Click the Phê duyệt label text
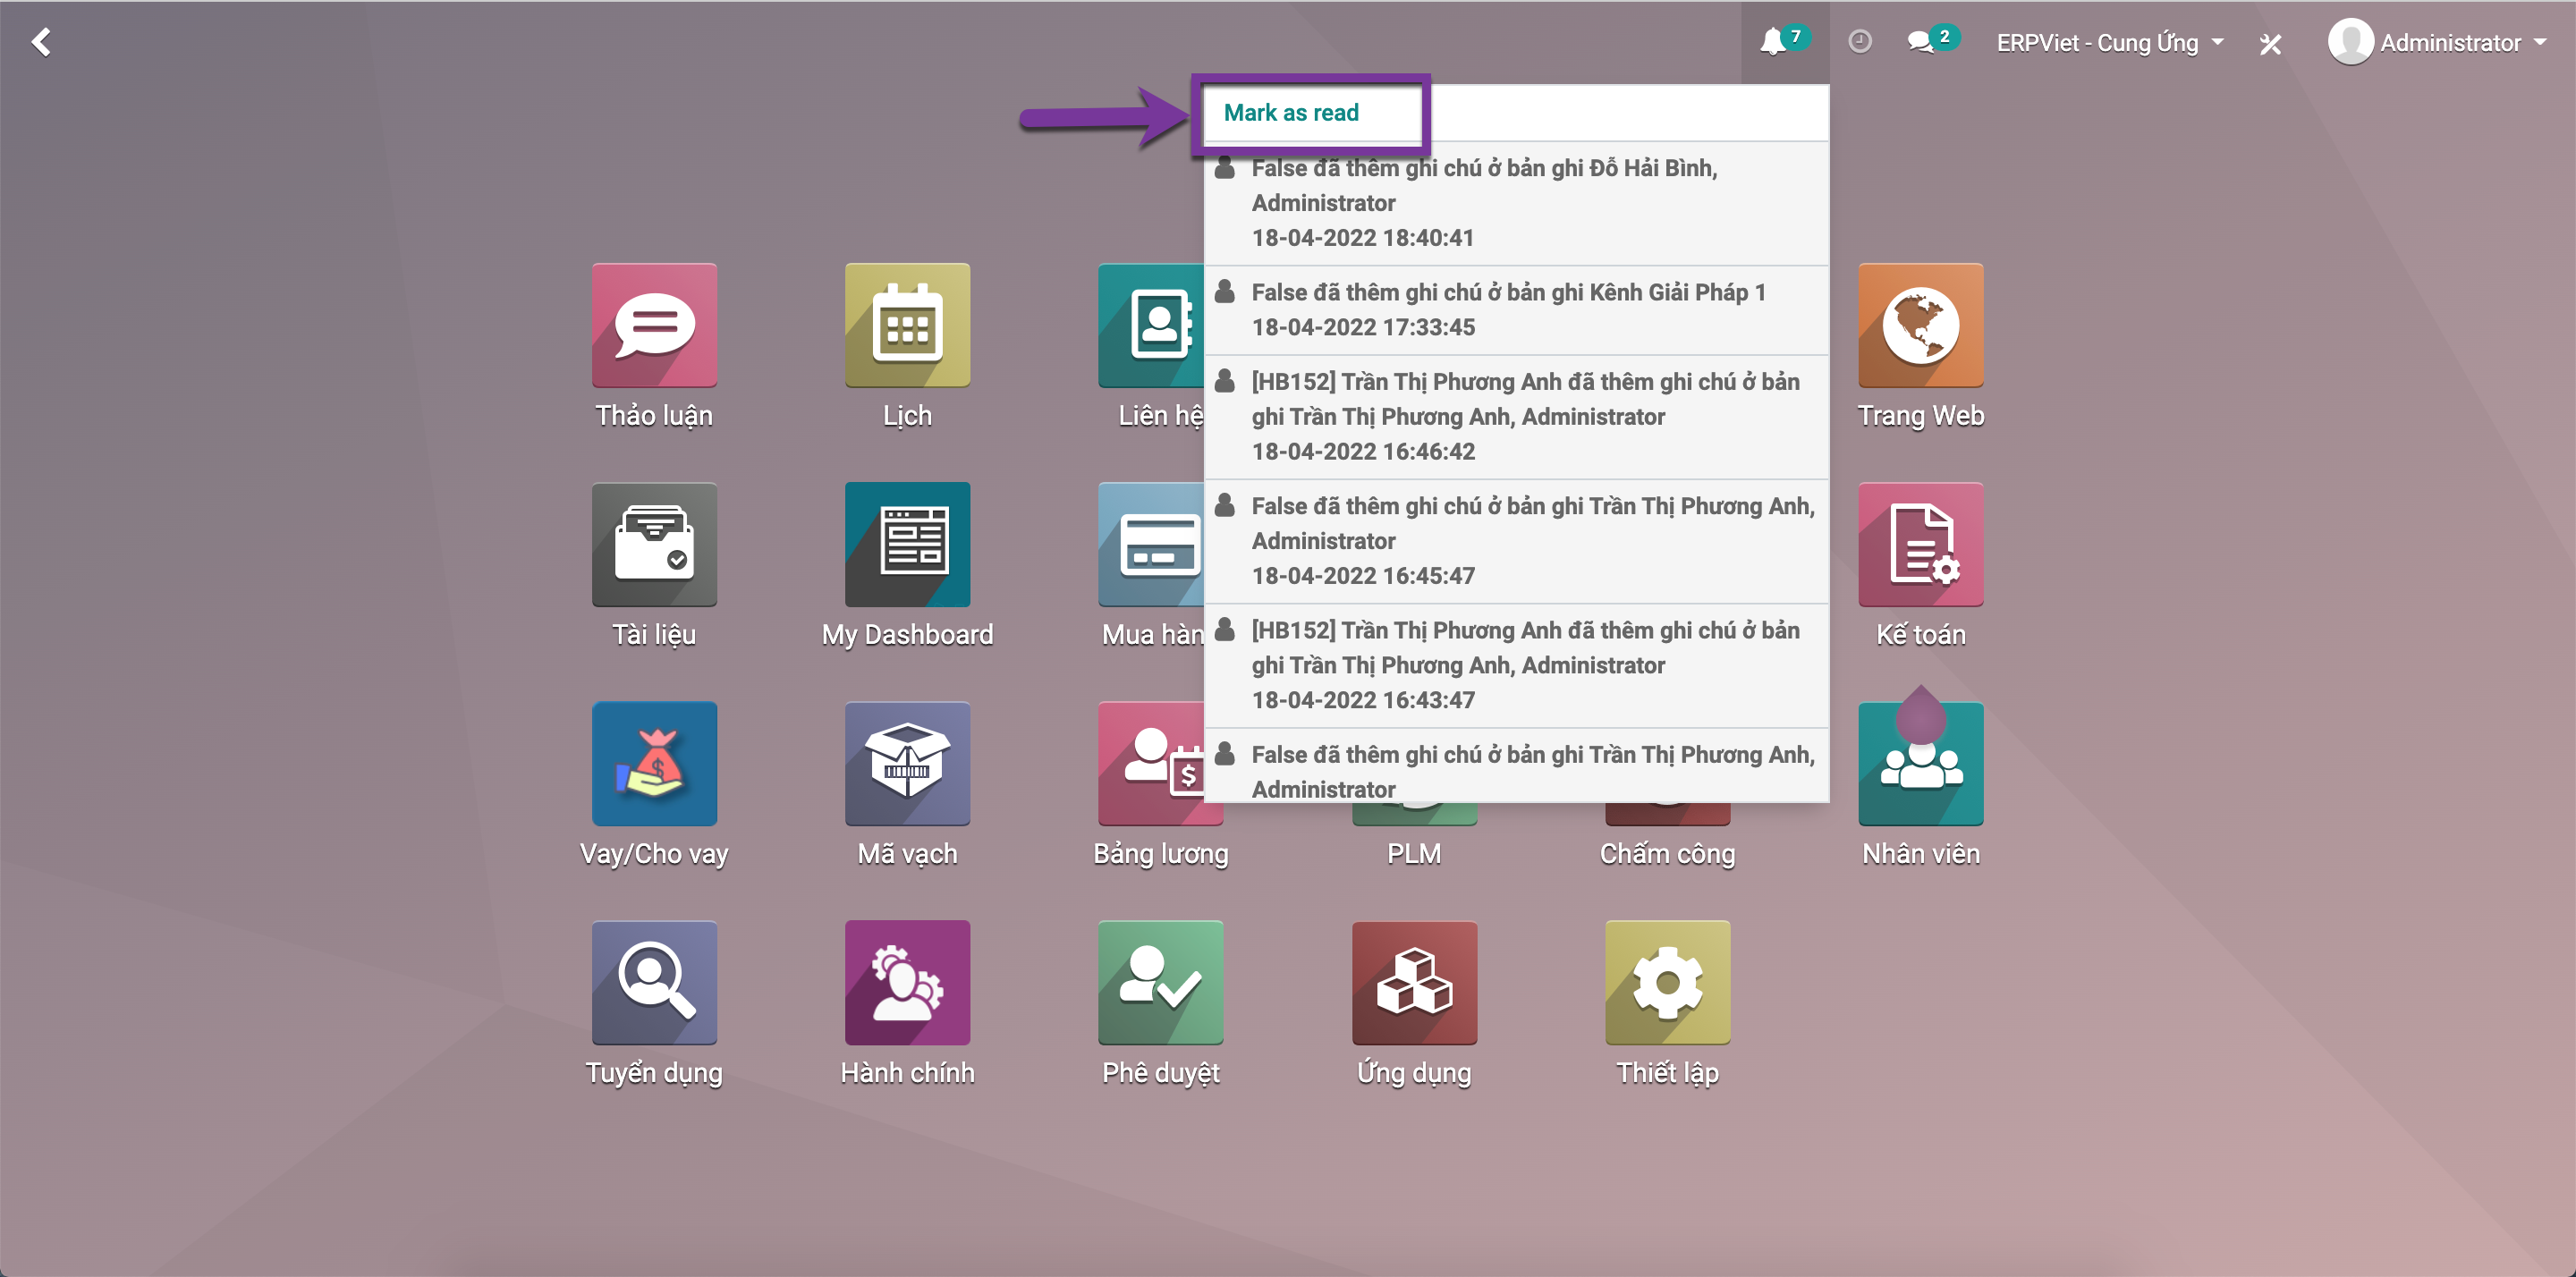 pyautogui.click(x=1160, y=1072)
